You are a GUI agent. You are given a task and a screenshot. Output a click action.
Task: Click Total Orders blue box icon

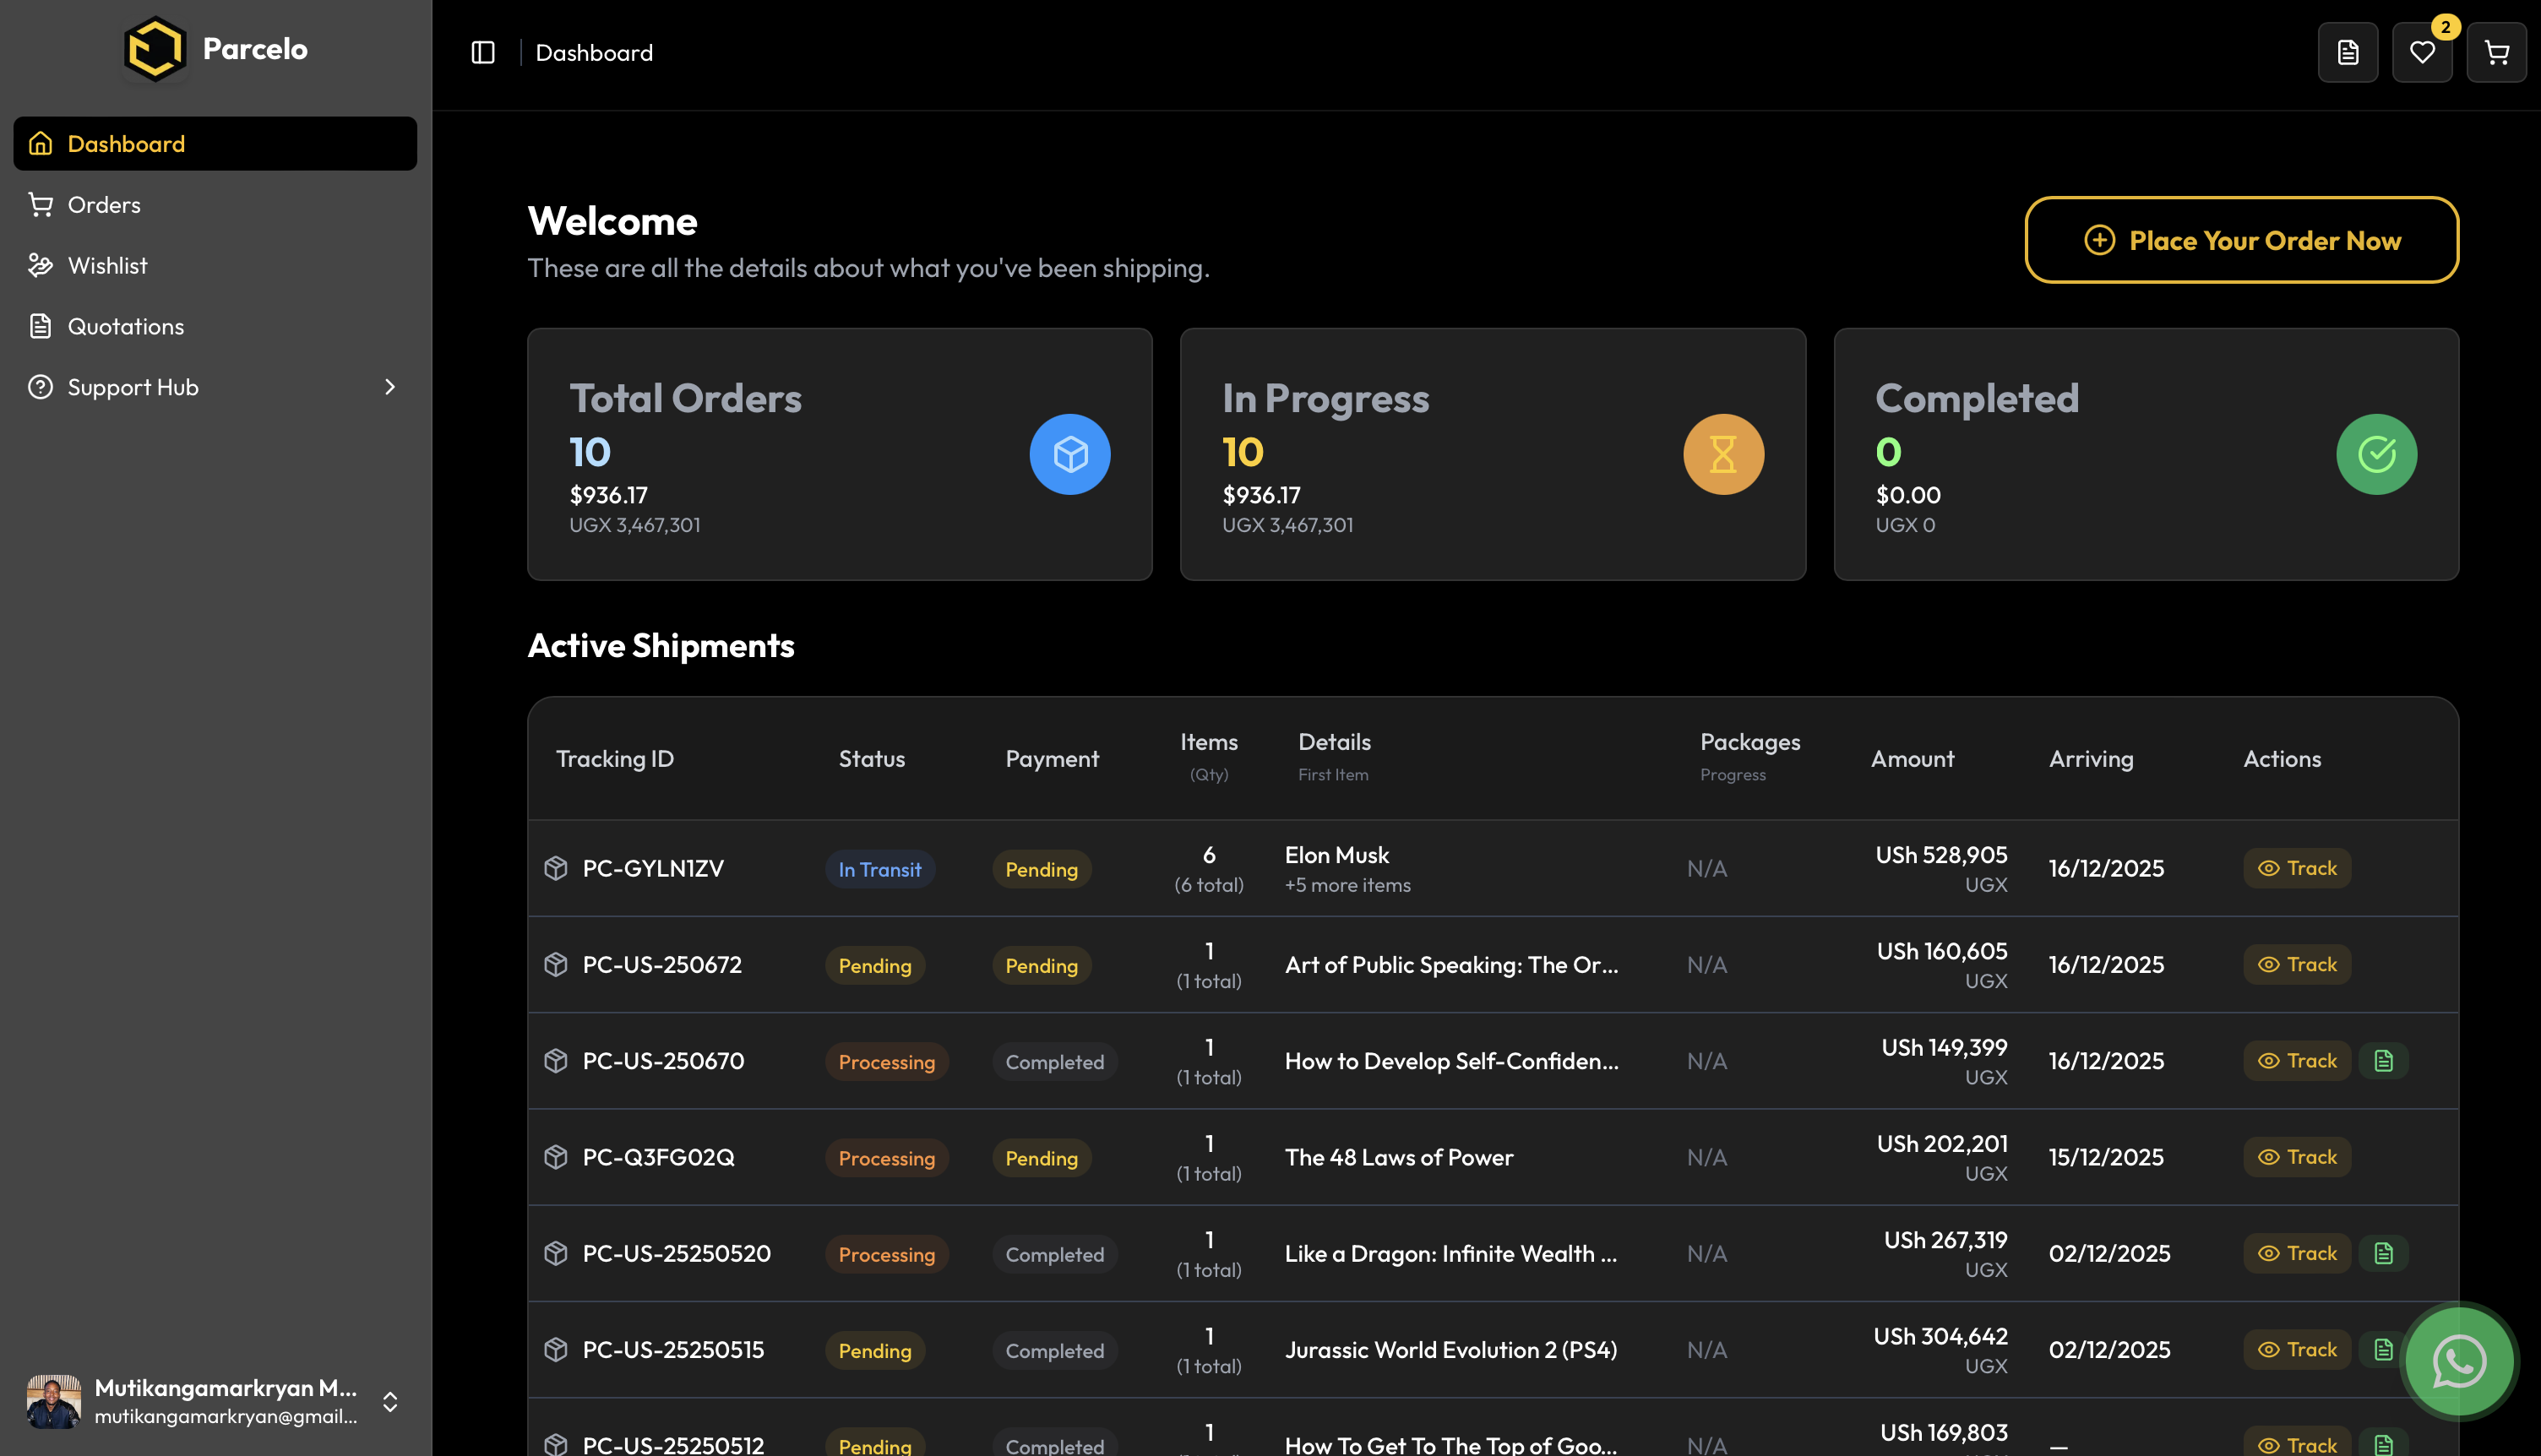[1069, 454]
